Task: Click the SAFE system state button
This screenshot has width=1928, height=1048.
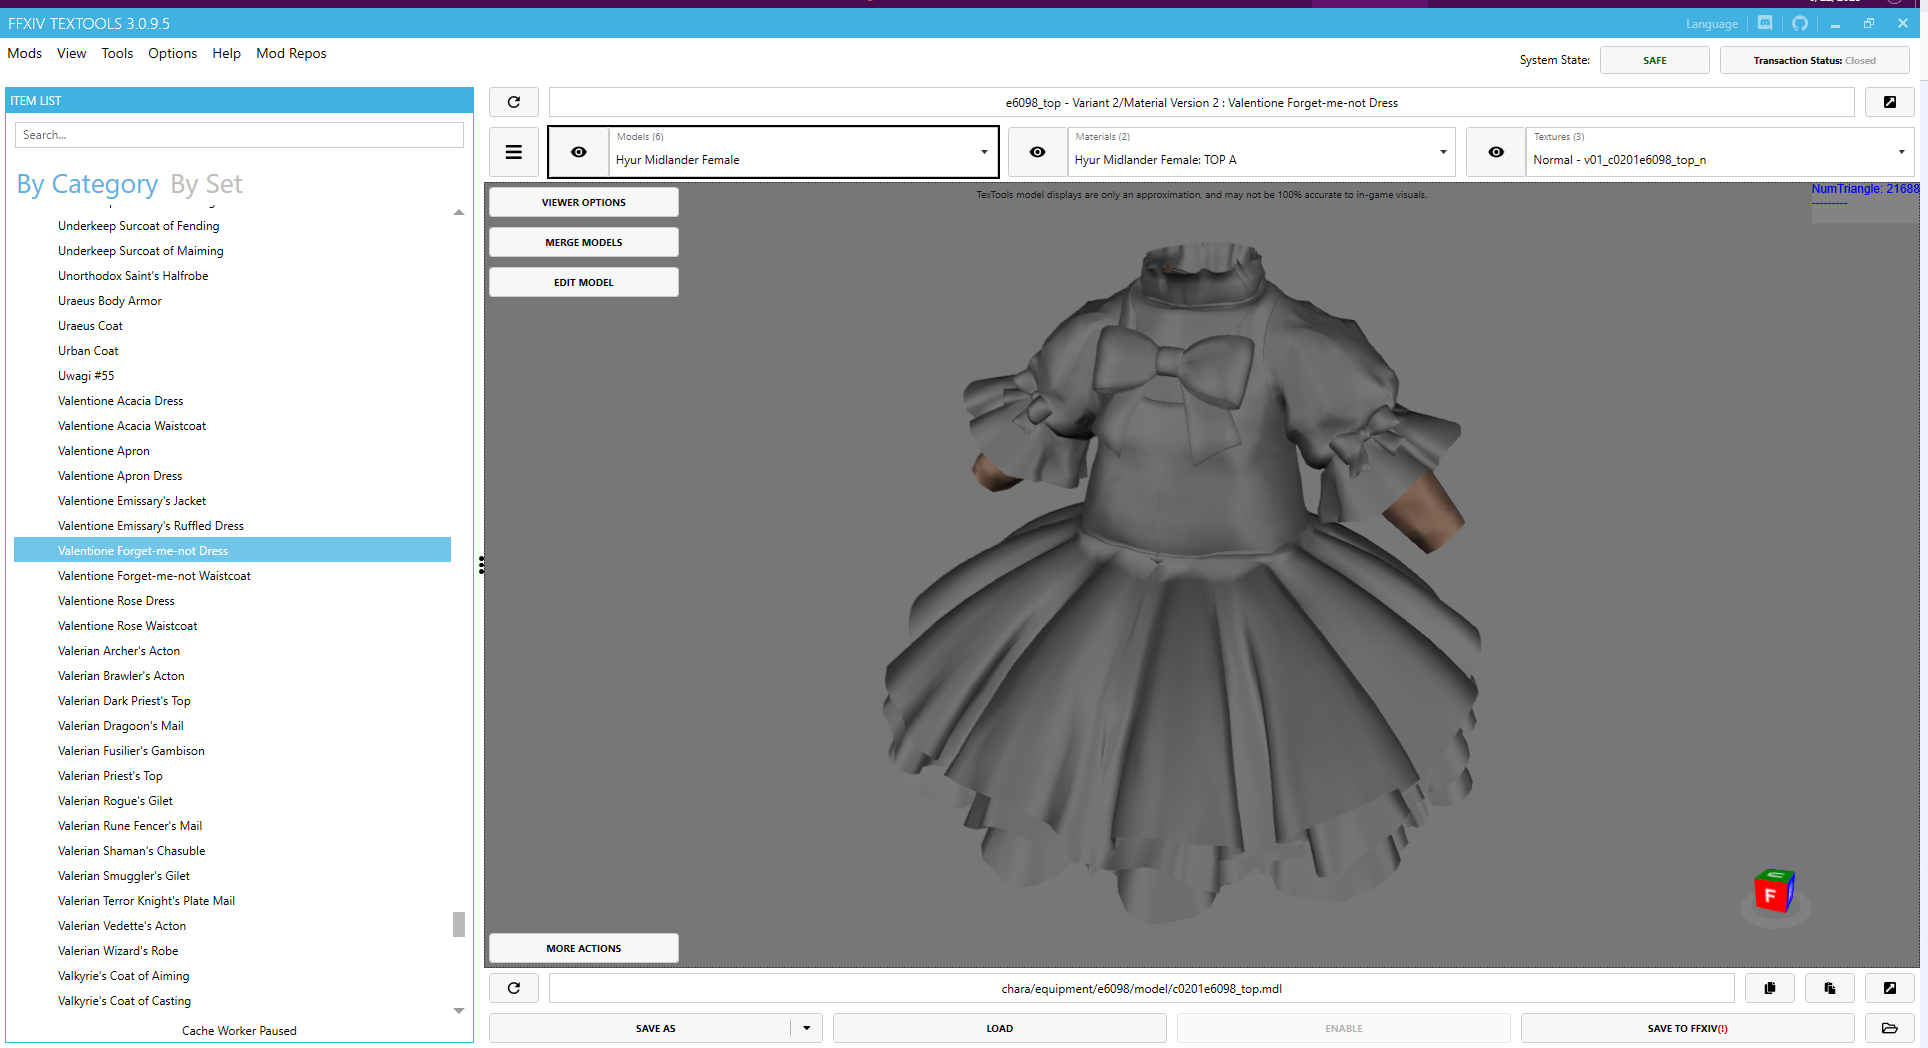Action: click(x=1655, y=60)
